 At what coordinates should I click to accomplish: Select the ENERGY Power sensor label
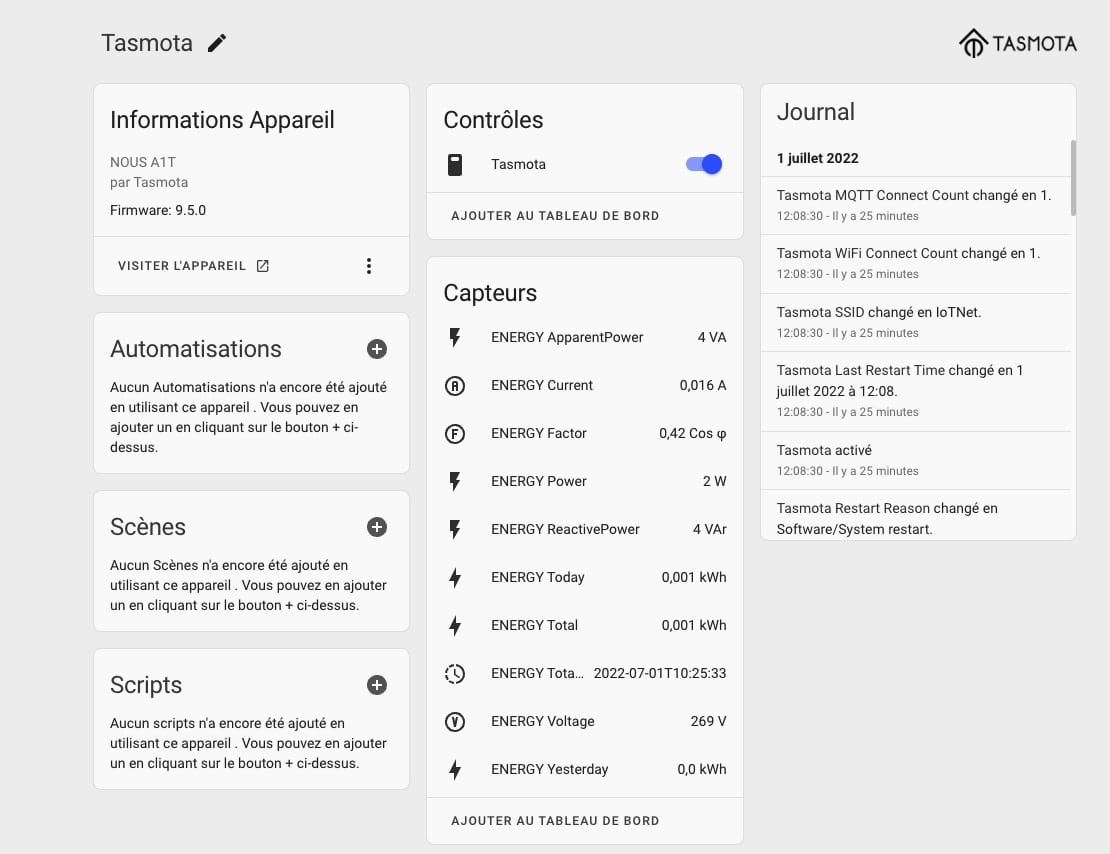[x=539, y=482]
